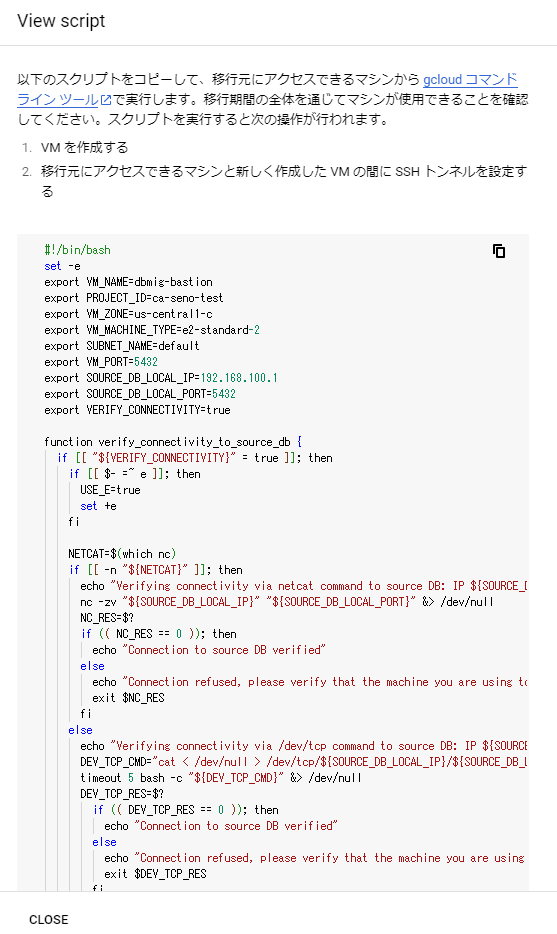Click the if (( DEV_TCP_RES == 0 )) line
This screenshot has width=557, height=934.
185,810
